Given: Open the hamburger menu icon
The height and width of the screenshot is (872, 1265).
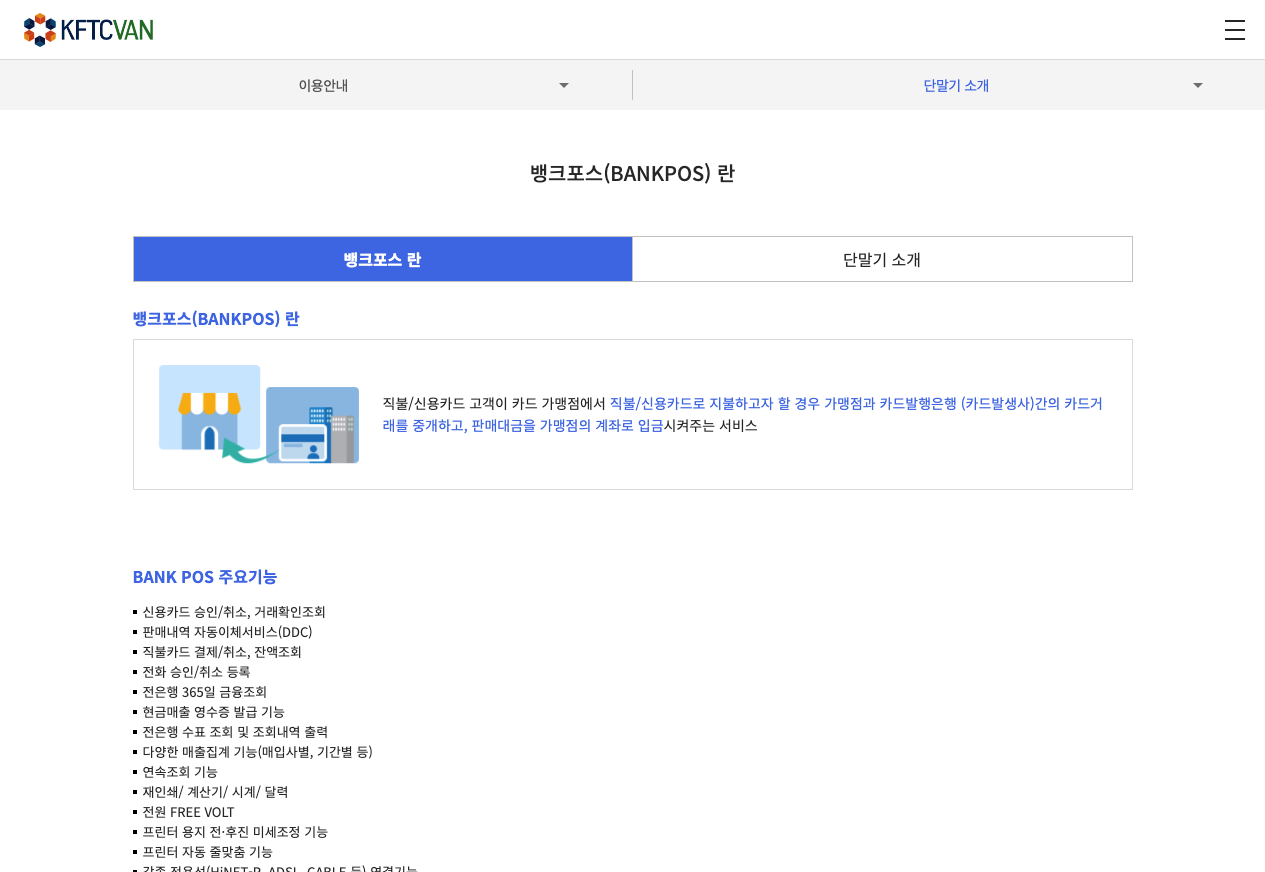Looking at the screenshot, I should coord(1235,30).
